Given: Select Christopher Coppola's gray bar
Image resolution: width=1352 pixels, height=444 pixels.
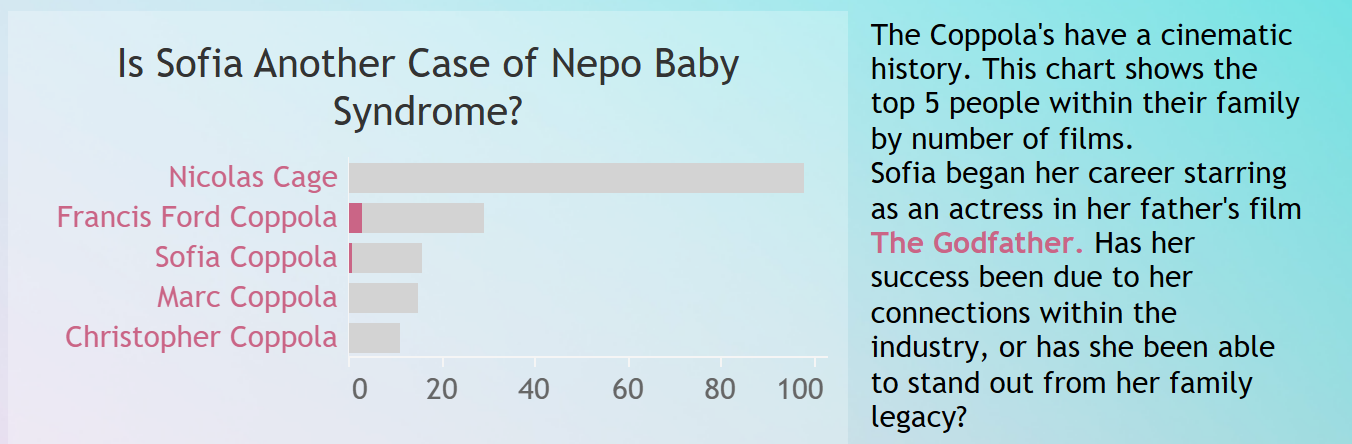Looking at the screenshot, I should pos(374,338).
